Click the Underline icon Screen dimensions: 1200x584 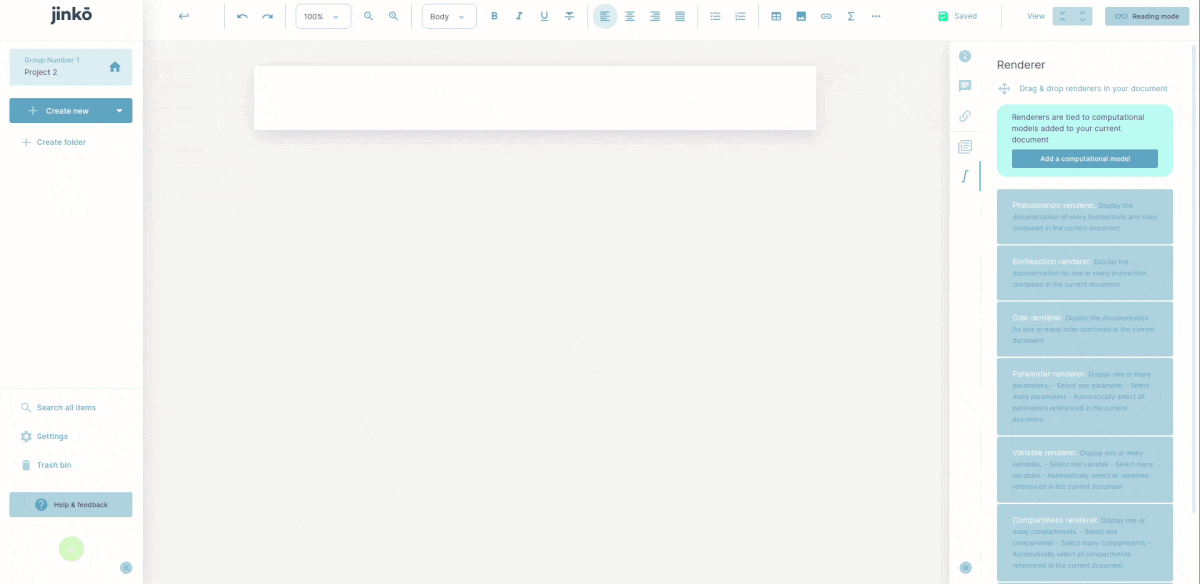[x=543, y=16]
